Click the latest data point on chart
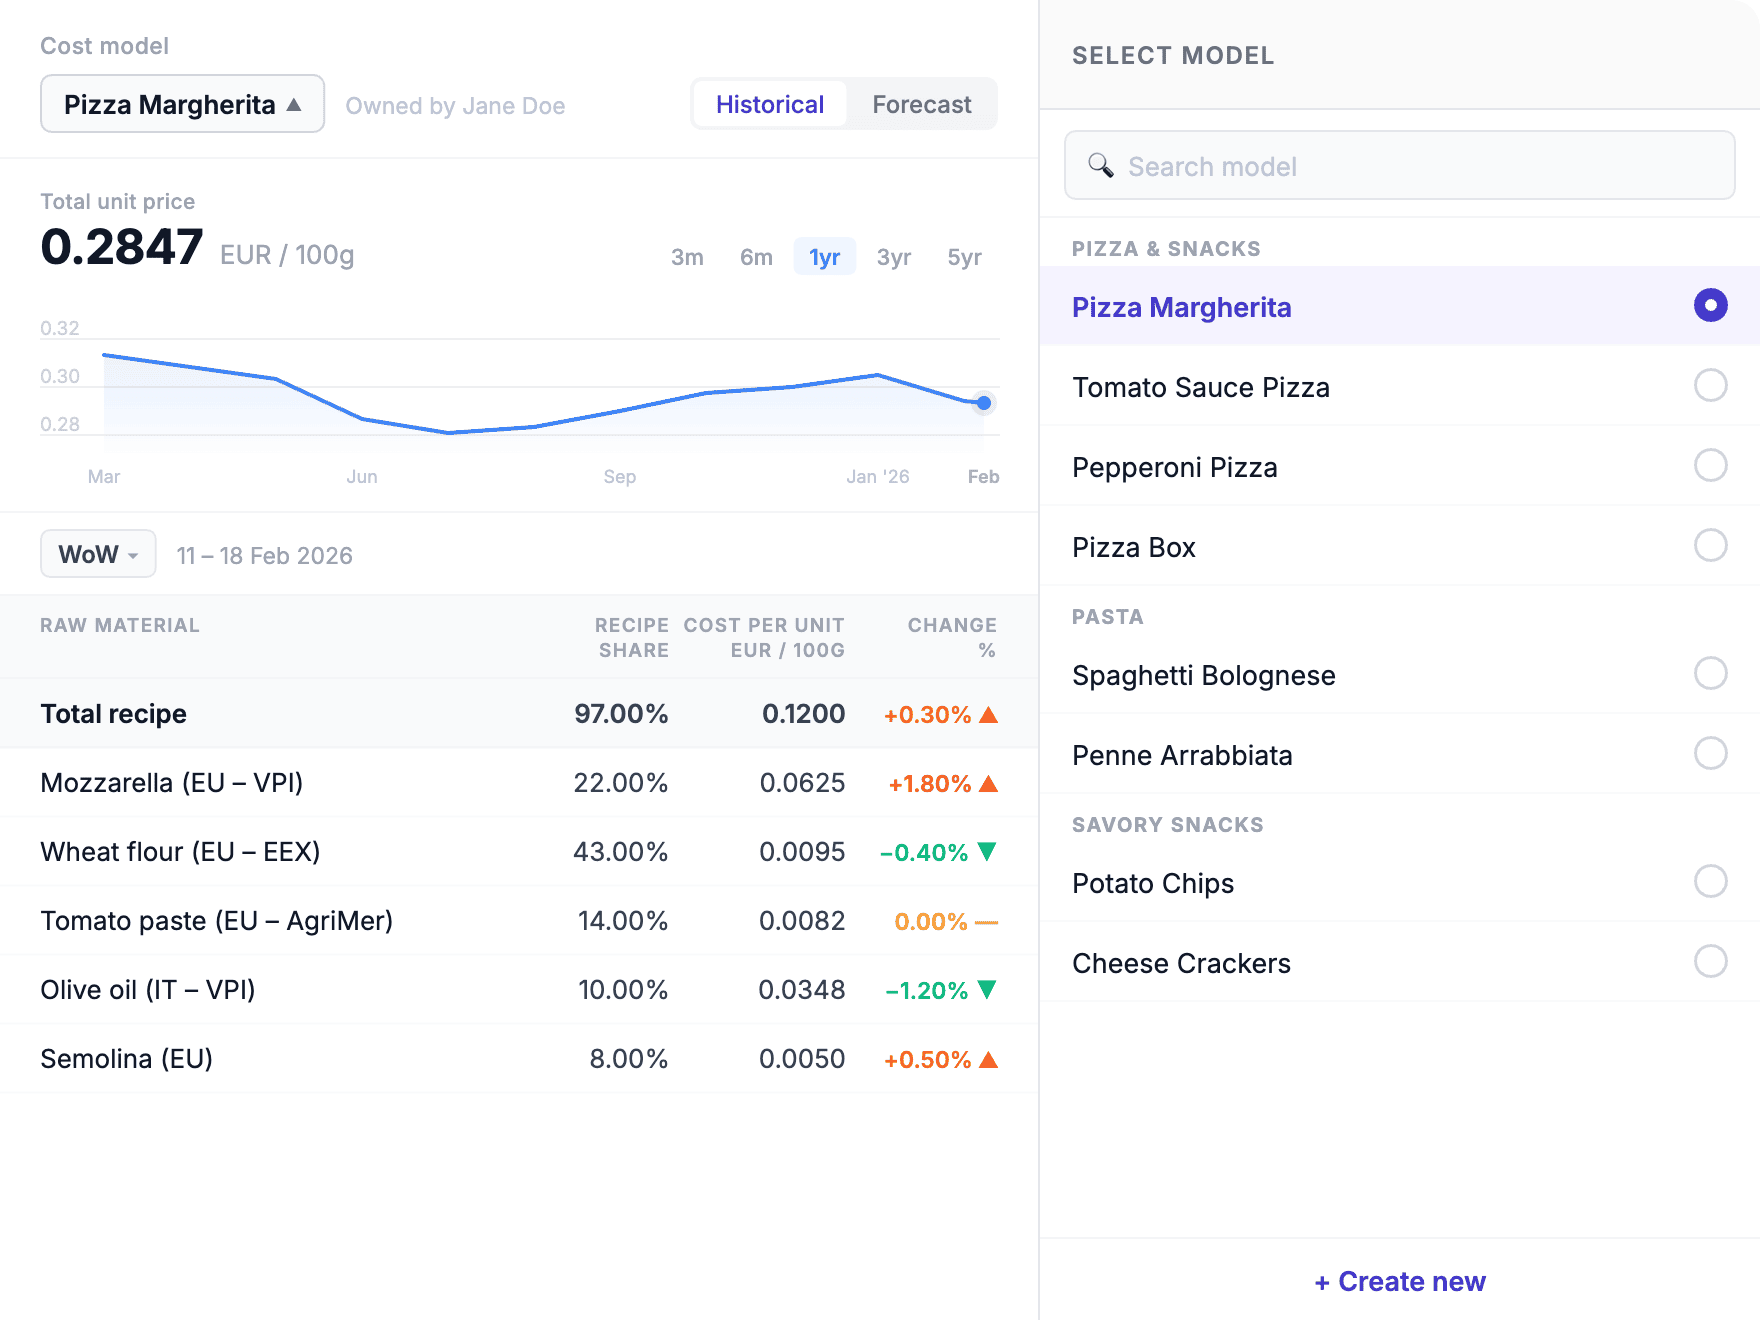Image resolution: width=1760 pixels, height=1320 pixels. (984, 403)
